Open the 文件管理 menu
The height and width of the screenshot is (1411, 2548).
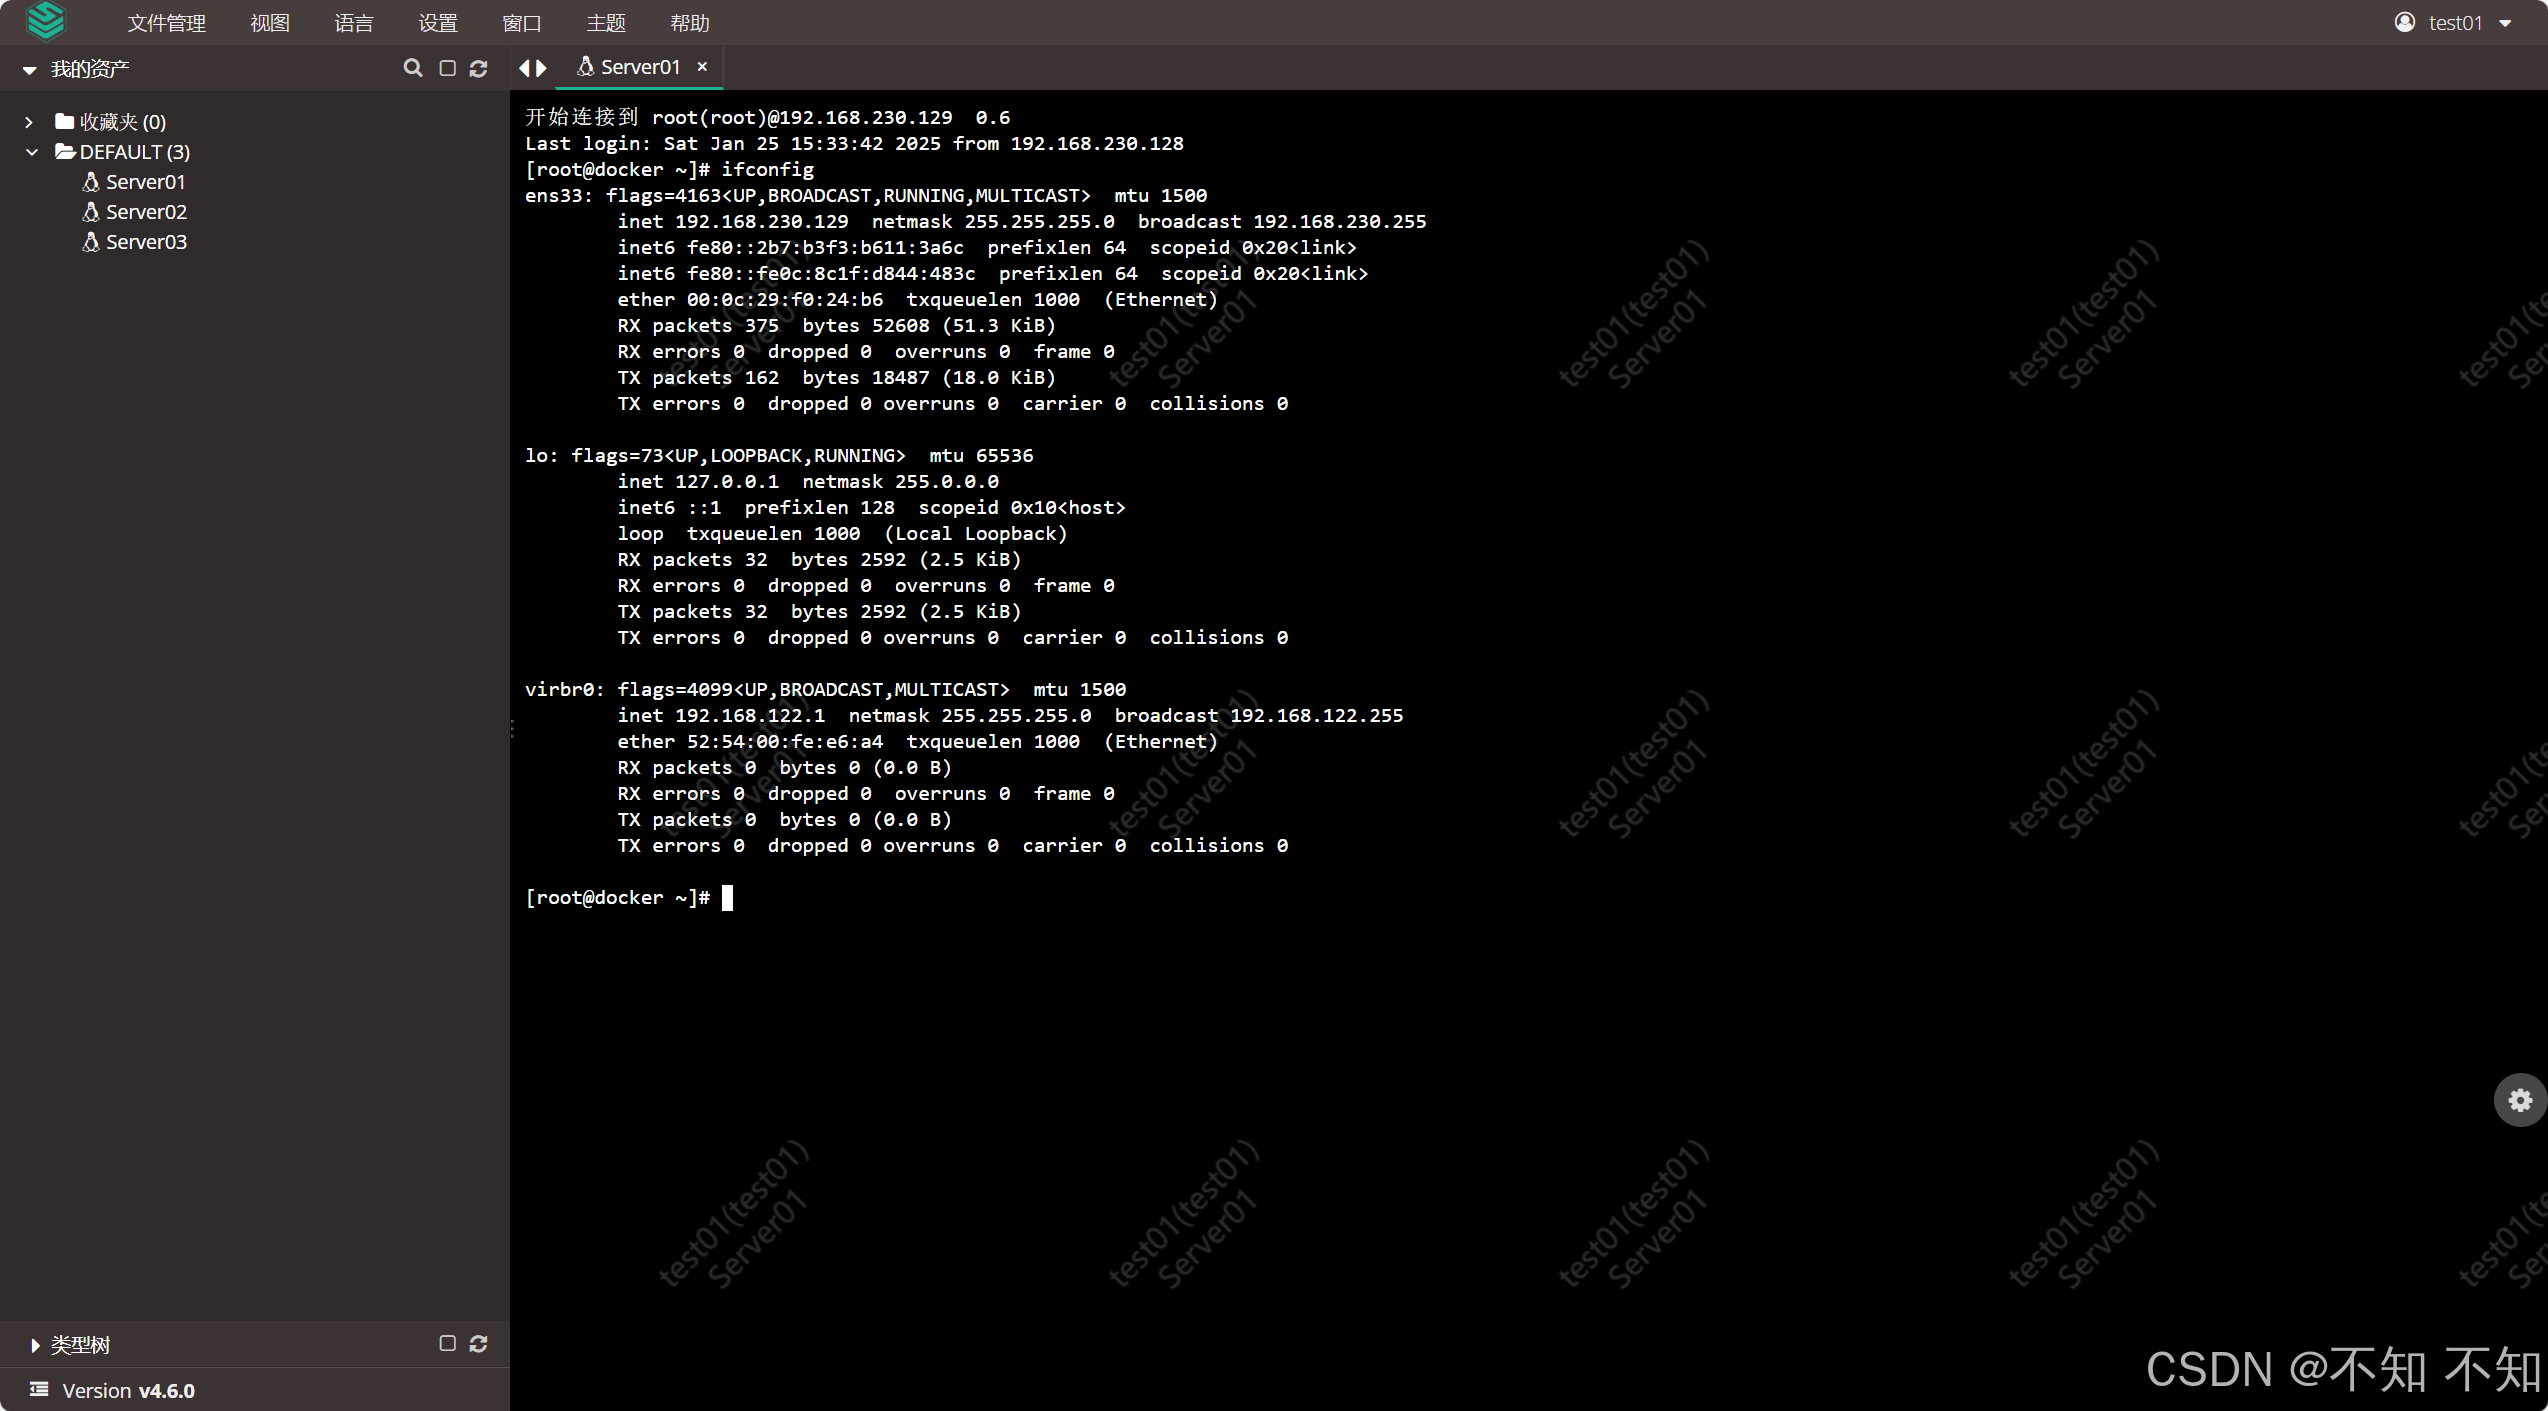click(166, 23)
